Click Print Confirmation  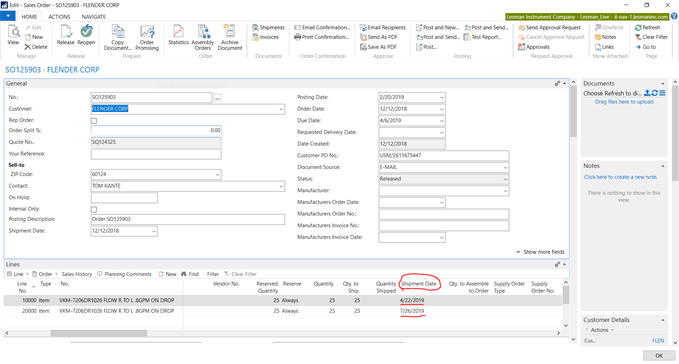point(321,37)
